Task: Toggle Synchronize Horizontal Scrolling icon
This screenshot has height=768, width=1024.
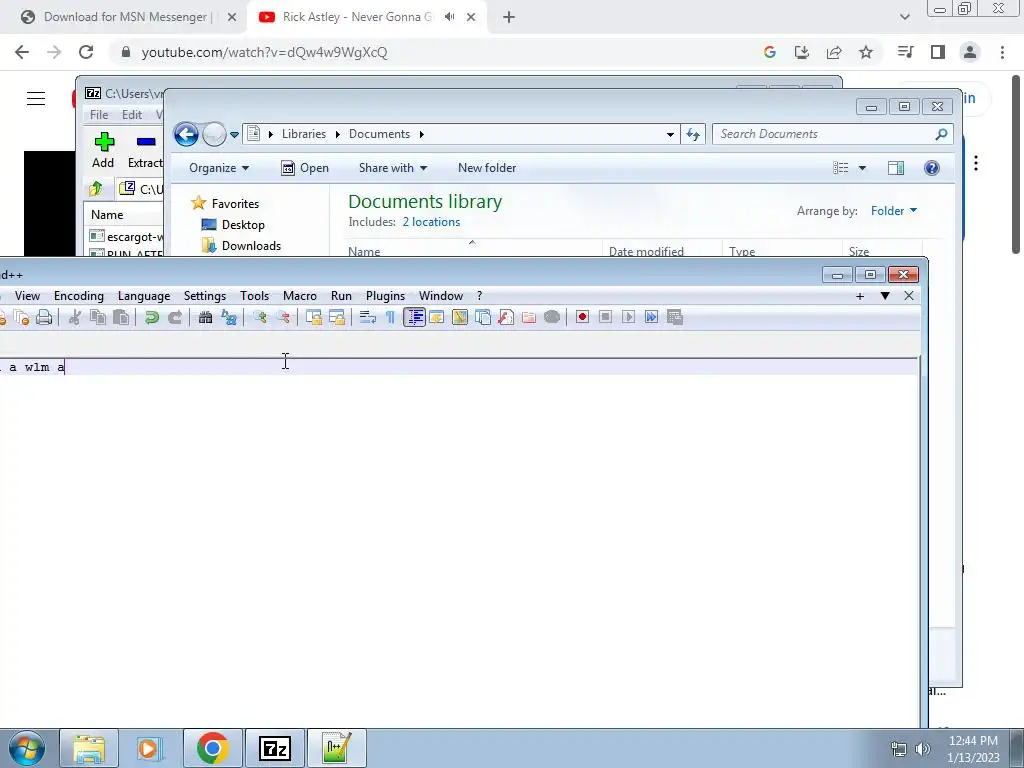Action: point(337,317)
